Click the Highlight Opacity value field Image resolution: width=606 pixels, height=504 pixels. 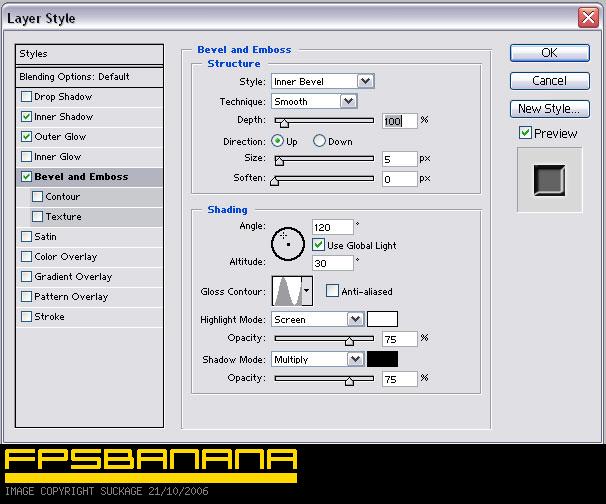pos(400,339)
